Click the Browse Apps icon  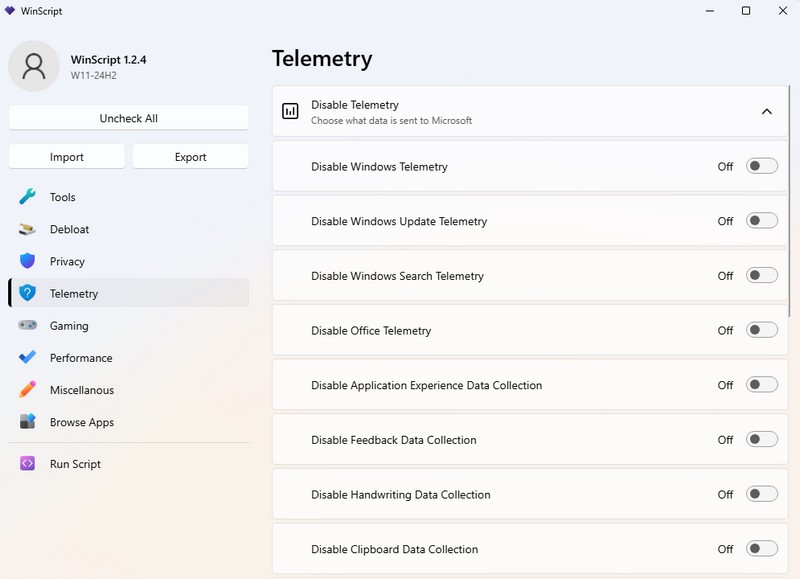pos(28,422)
